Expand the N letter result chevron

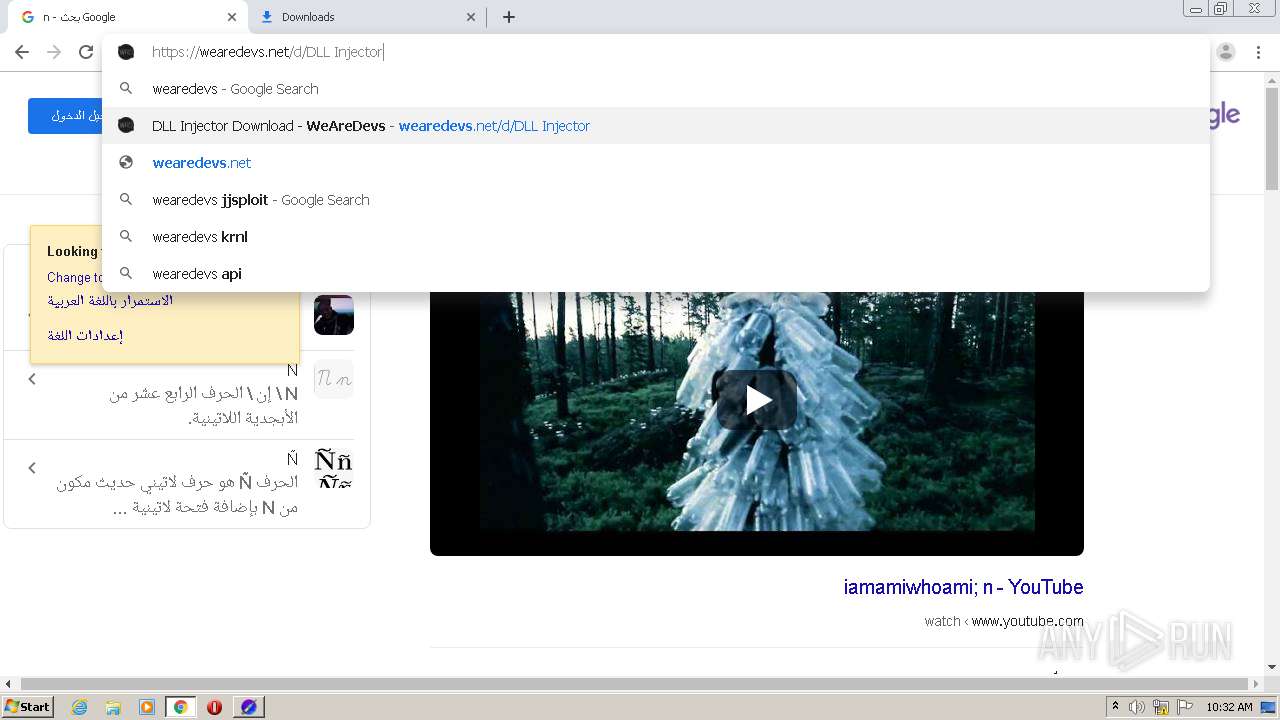(x=32, y=379)
